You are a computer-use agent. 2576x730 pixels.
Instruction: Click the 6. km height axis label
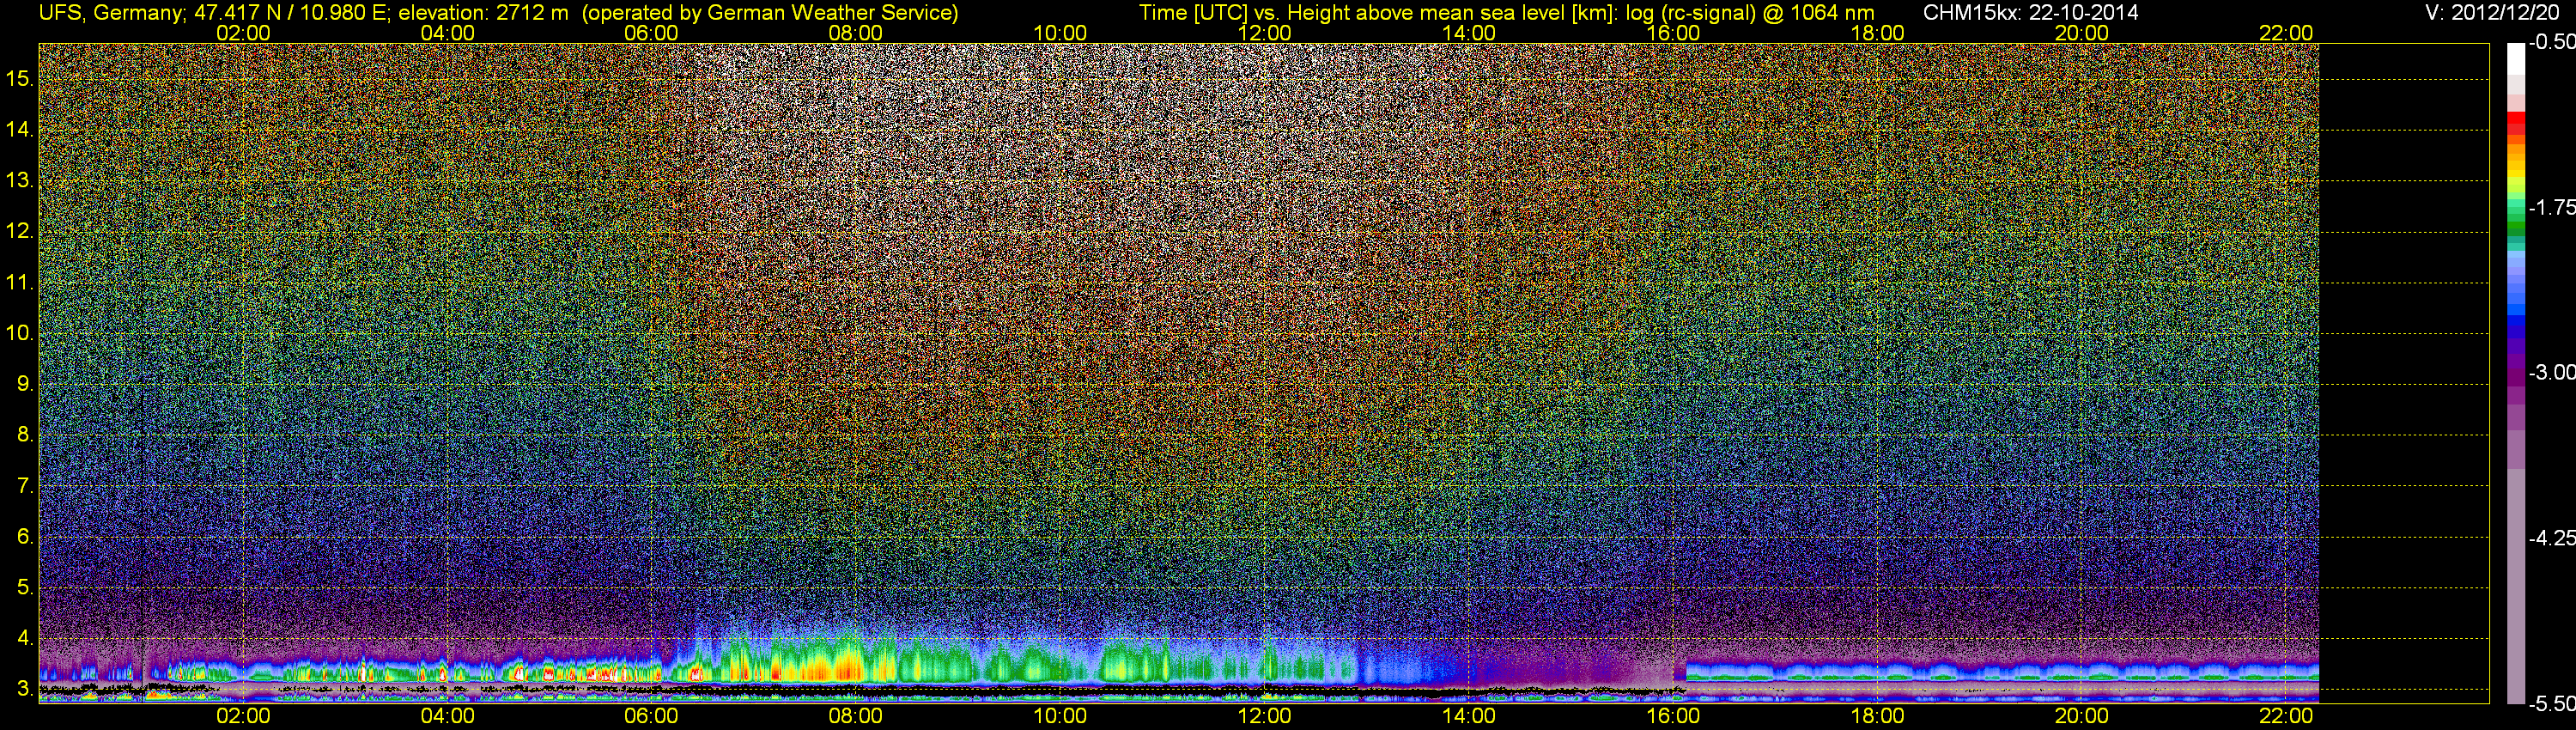pyautogui.click(x=25, y=537)
